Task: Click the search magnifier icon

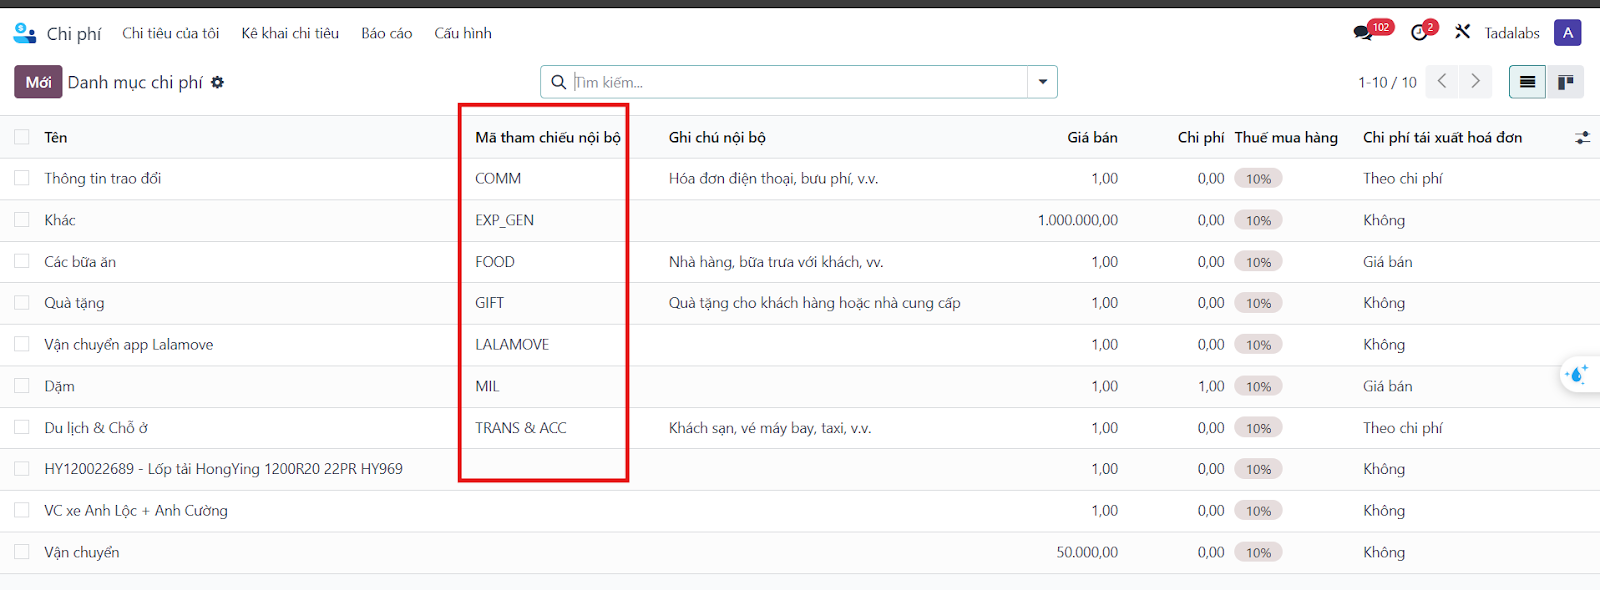Action: click(x=558, y=82)
